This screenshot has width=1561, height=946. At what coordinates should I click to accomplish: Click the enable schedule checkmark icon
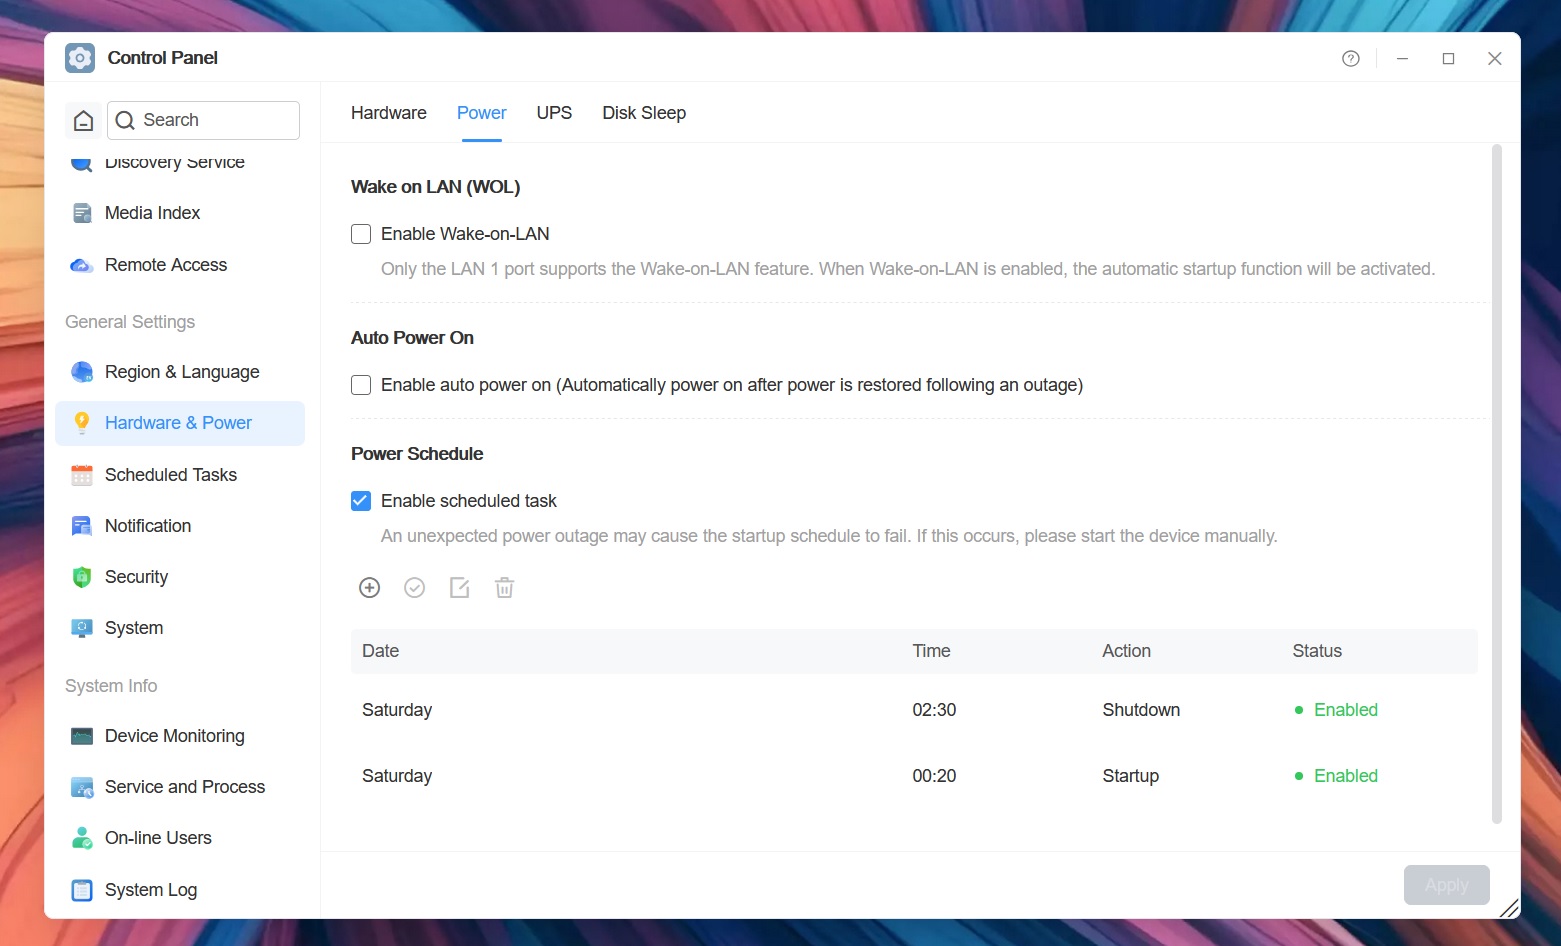pyautogui.click(x=414, y=588)
